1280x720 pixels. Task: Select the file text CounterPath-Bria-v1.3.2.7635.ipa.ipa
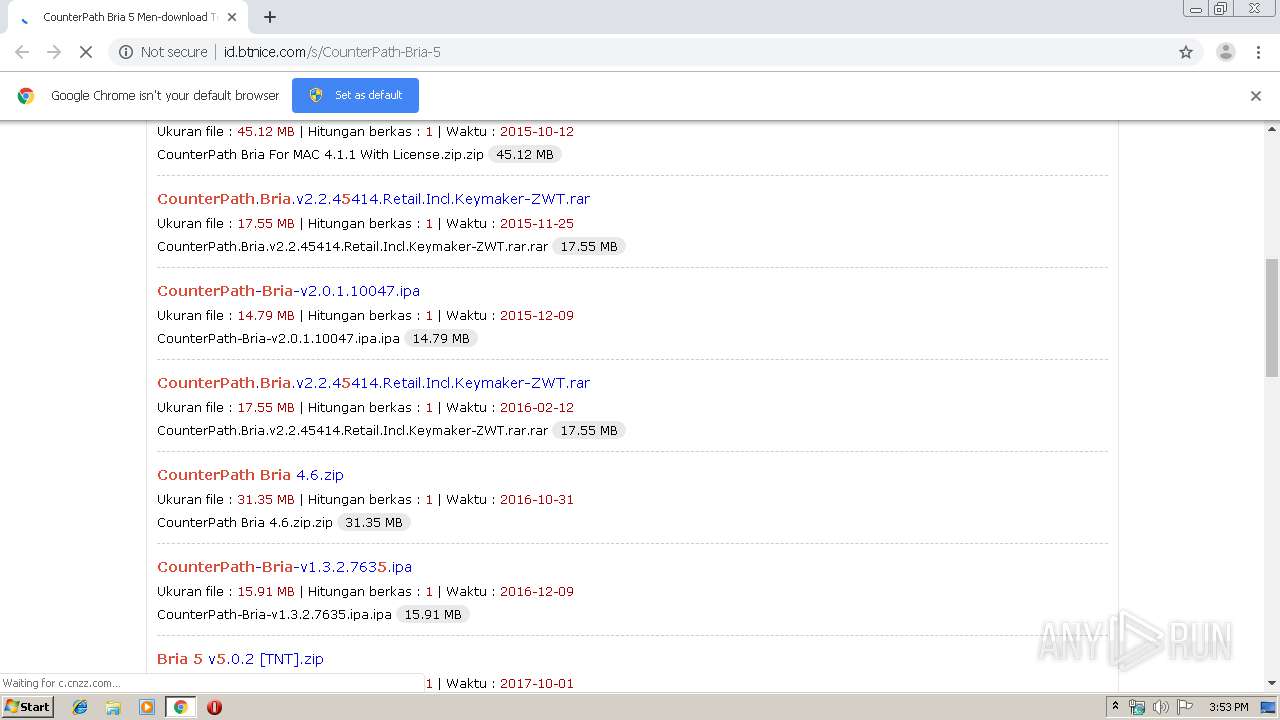point(274,614)
